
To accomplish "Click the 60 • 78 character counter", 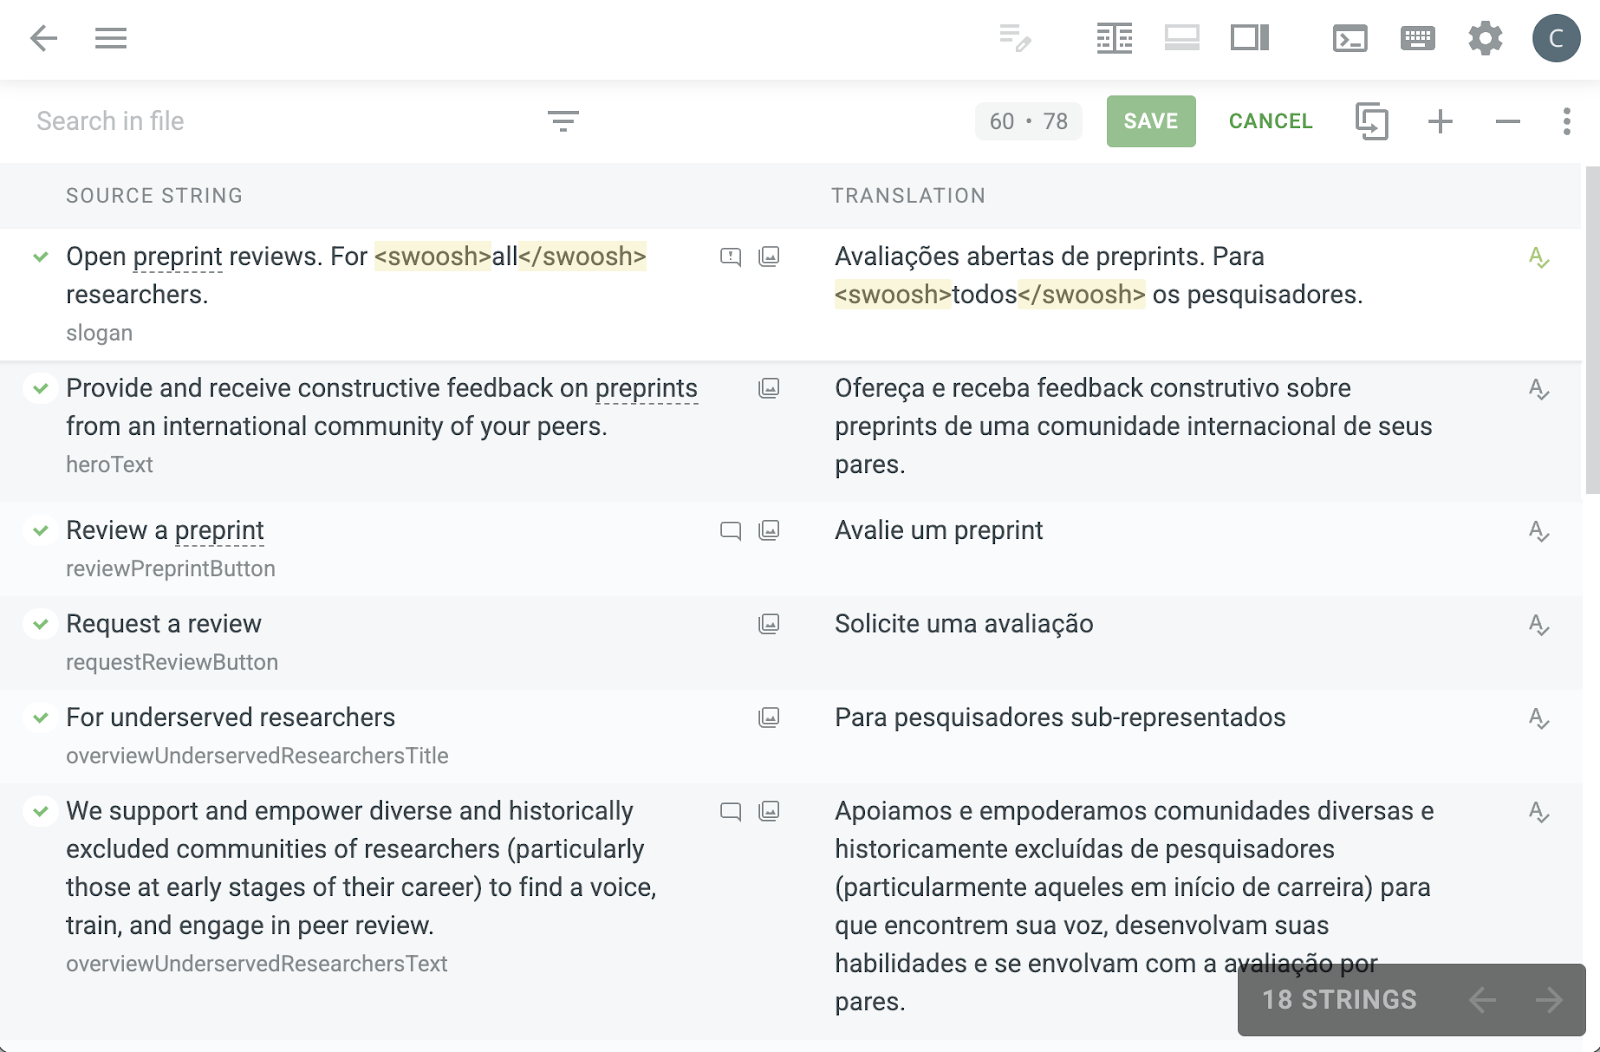I will [1028, 121].
